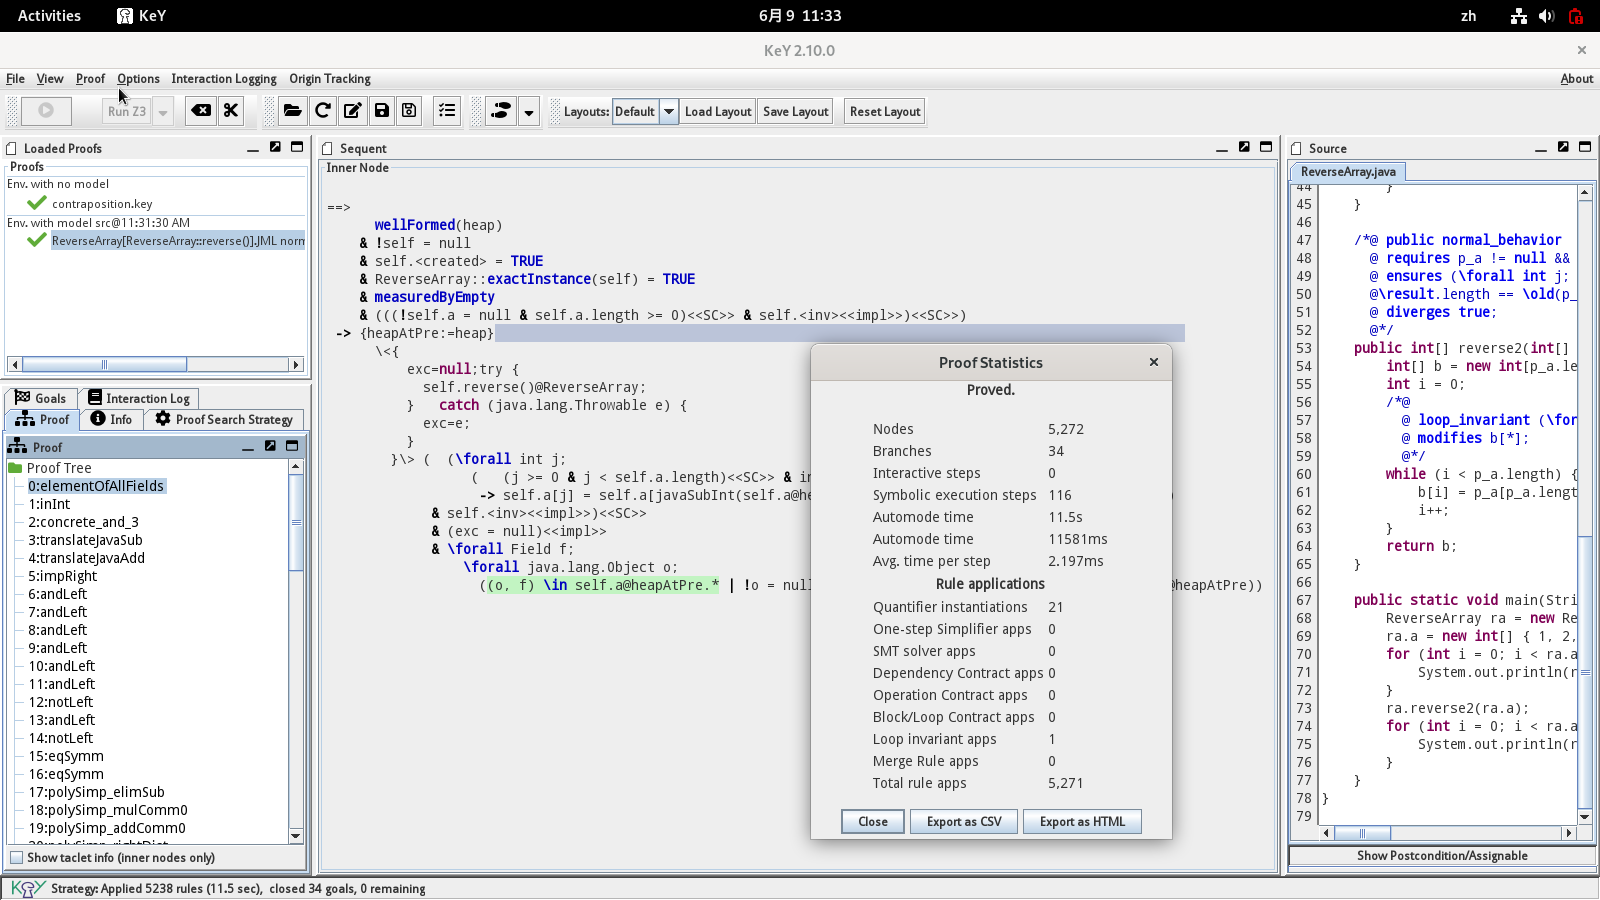Click Export as CSV button
The height and width of the screenshot is (900, 1600).
pyautogui.click(x=963, y=822)
